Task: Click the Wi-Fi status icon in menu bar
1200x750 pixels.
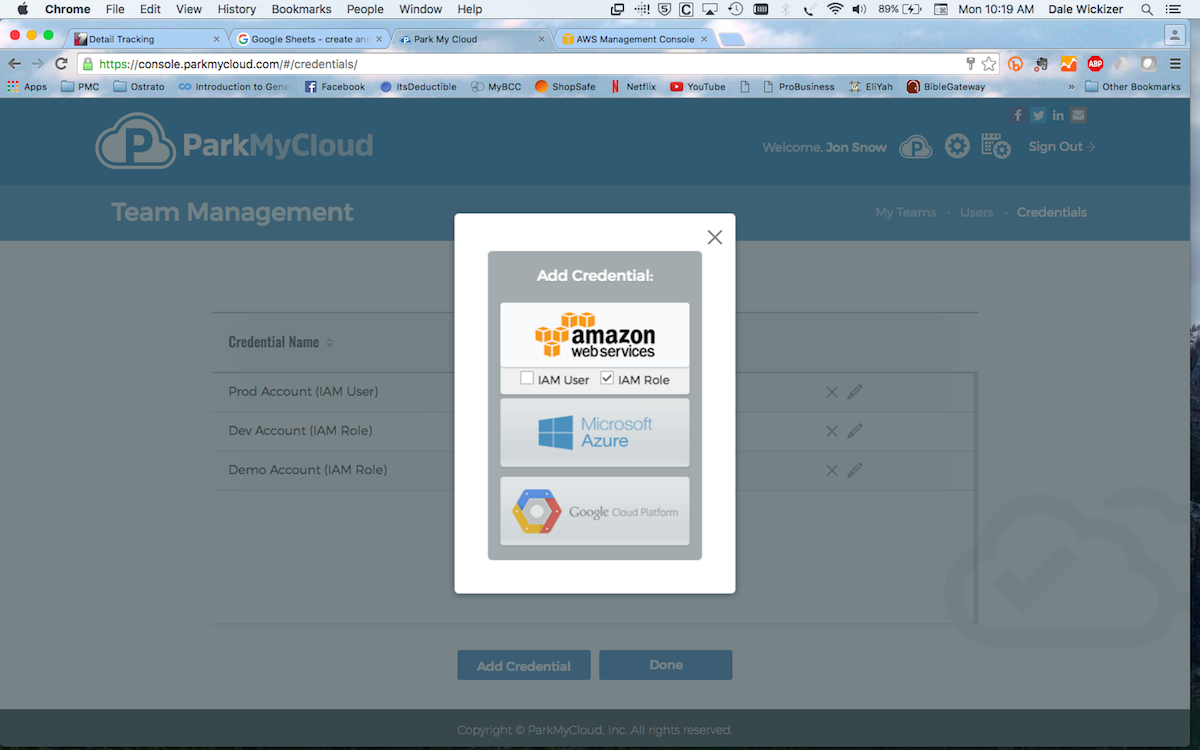Action: [x=835, y=9]
